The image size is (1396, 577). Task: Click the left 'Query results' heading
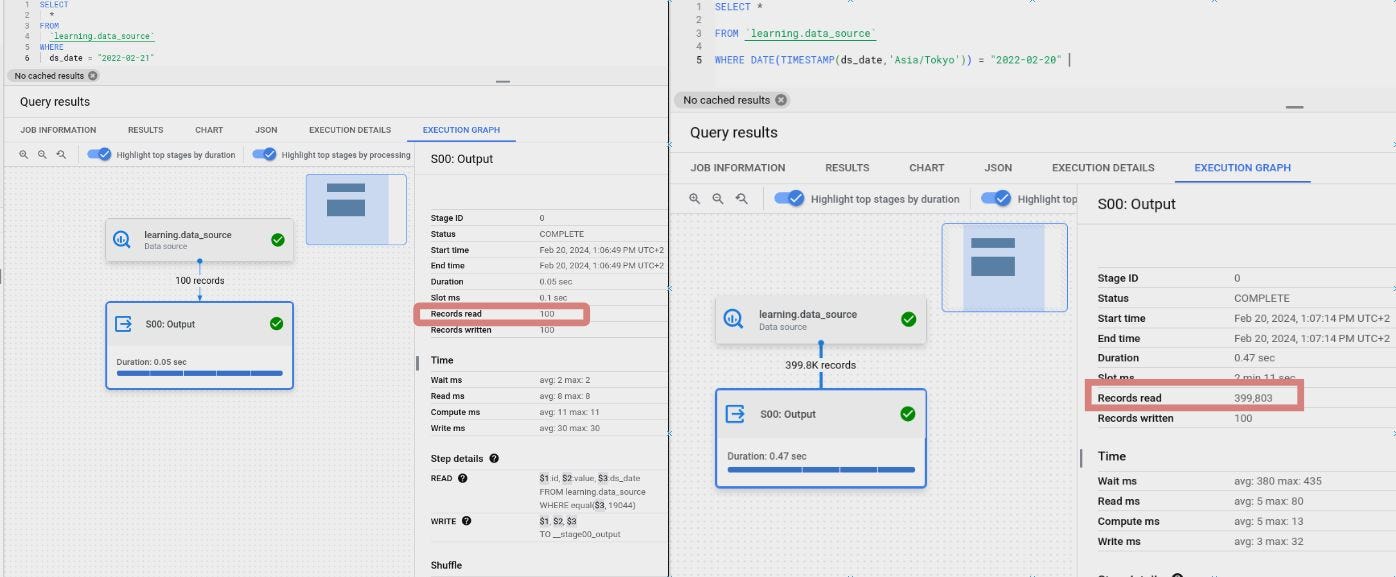pyautogui.click(x=54, y=102)
